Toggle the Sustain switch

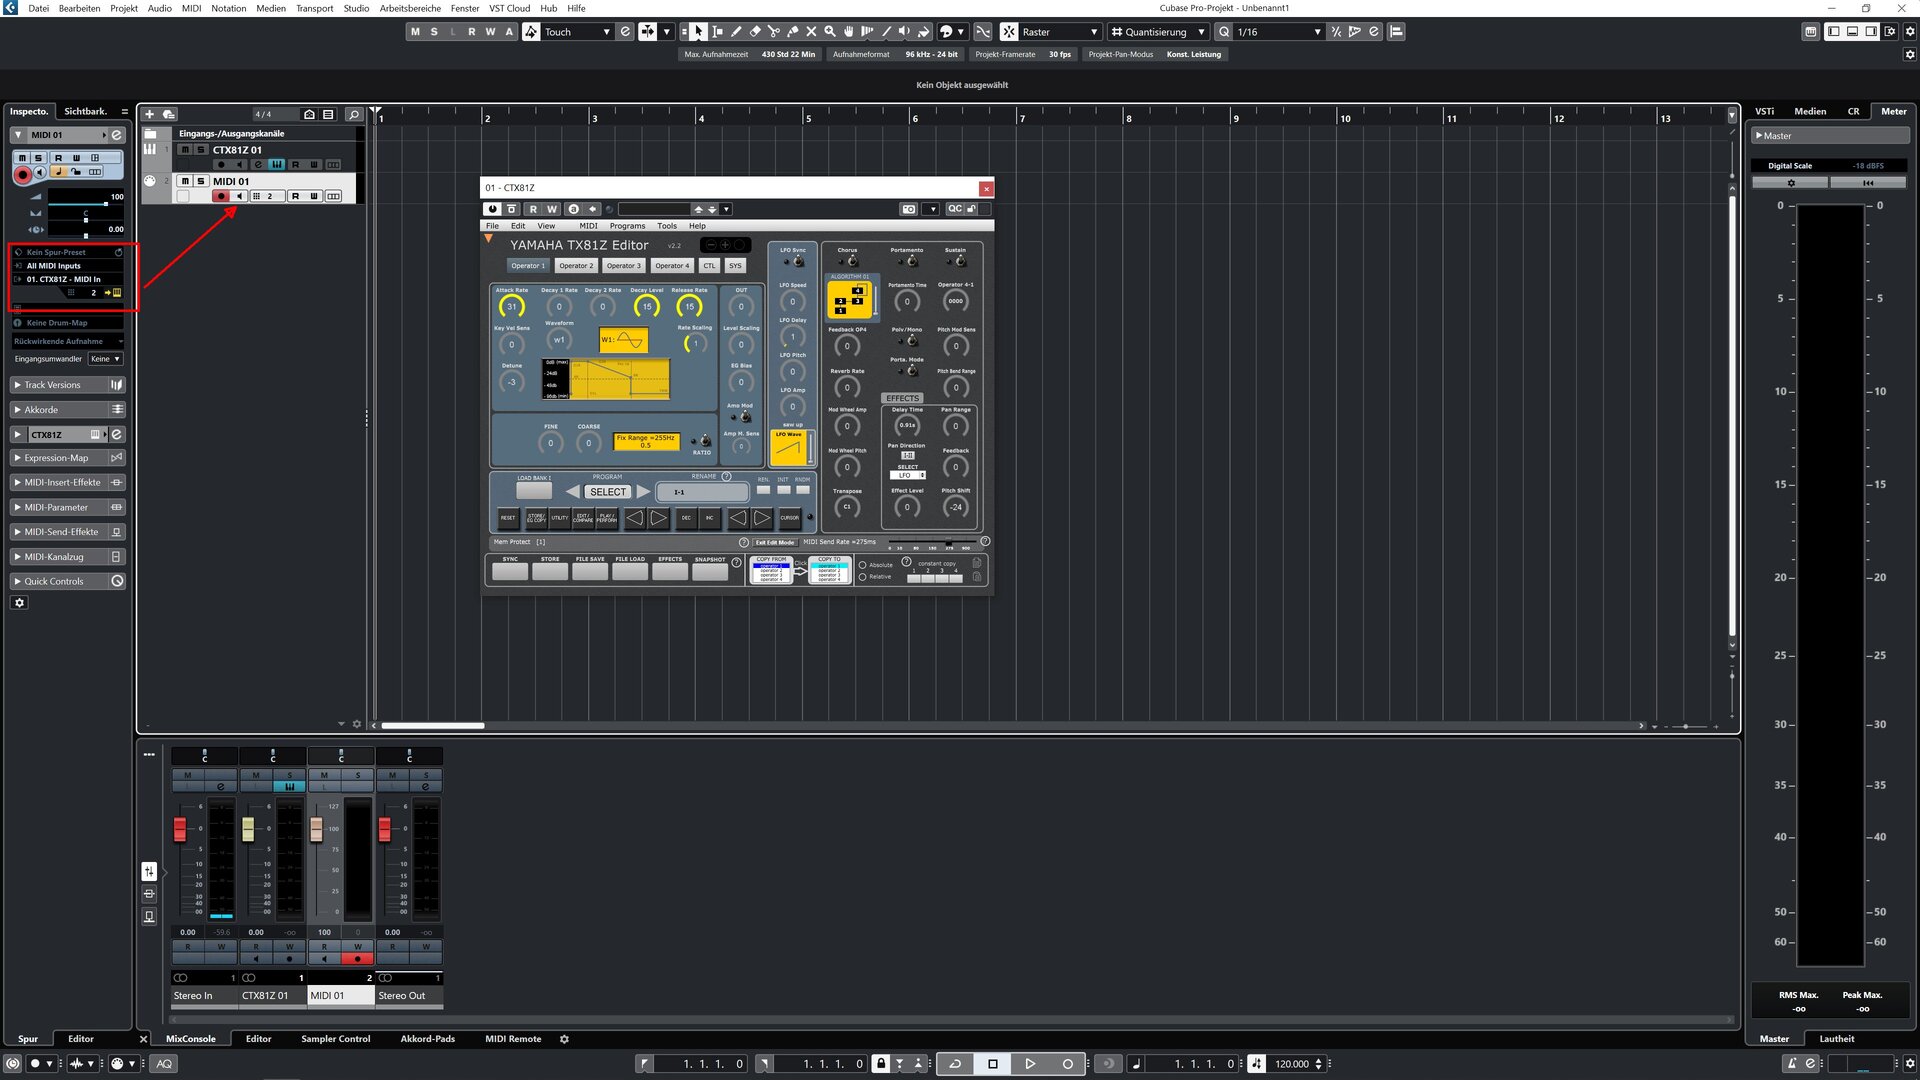tap(959, 262)
